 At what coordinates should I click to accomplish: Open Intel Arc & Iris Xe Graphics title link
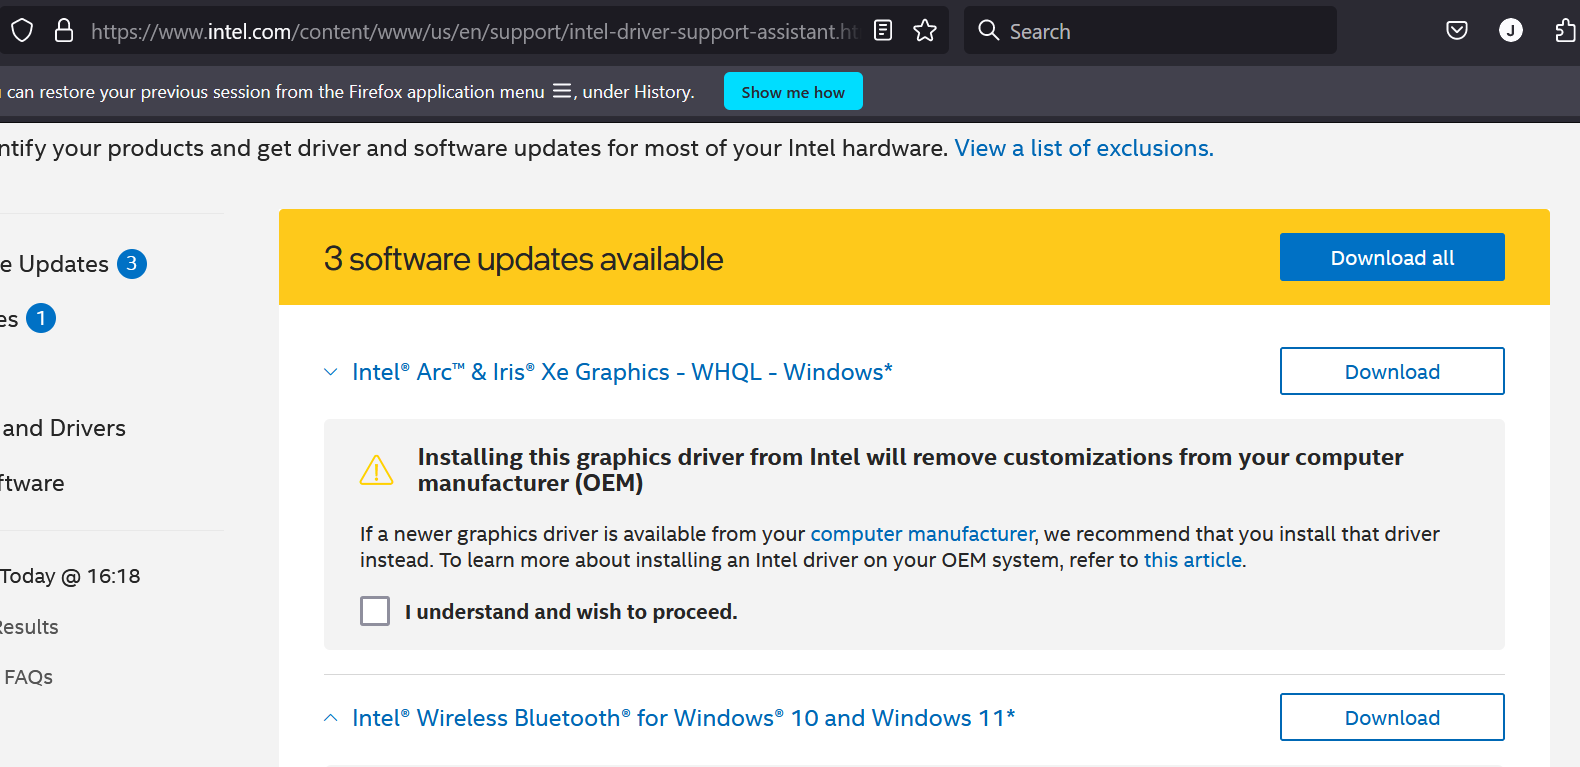[622, 372]
